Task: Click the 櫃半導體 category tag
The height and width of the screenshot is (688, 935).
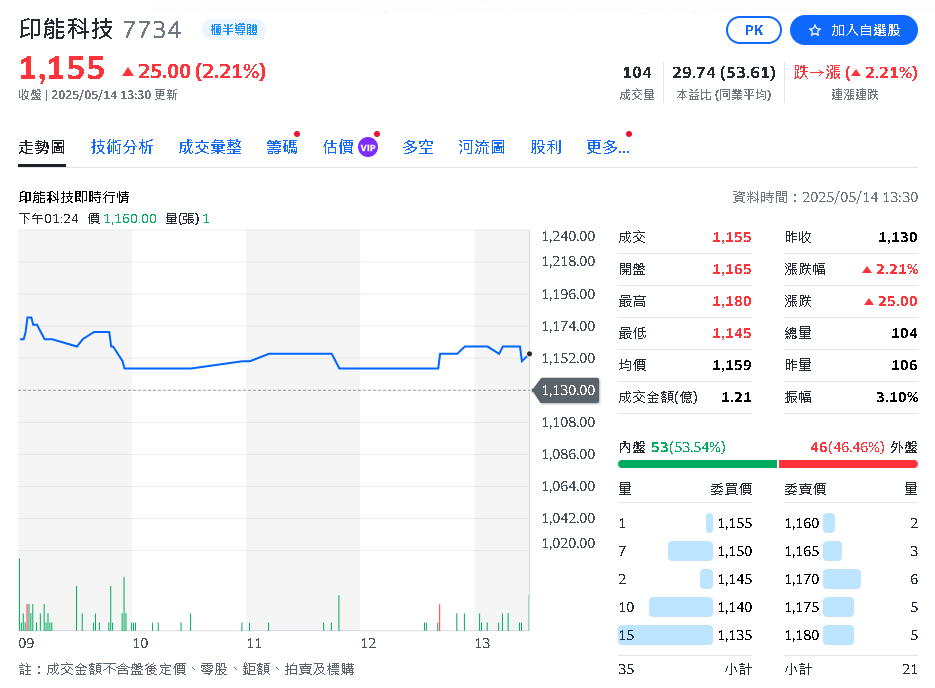Action: [234, 30]
